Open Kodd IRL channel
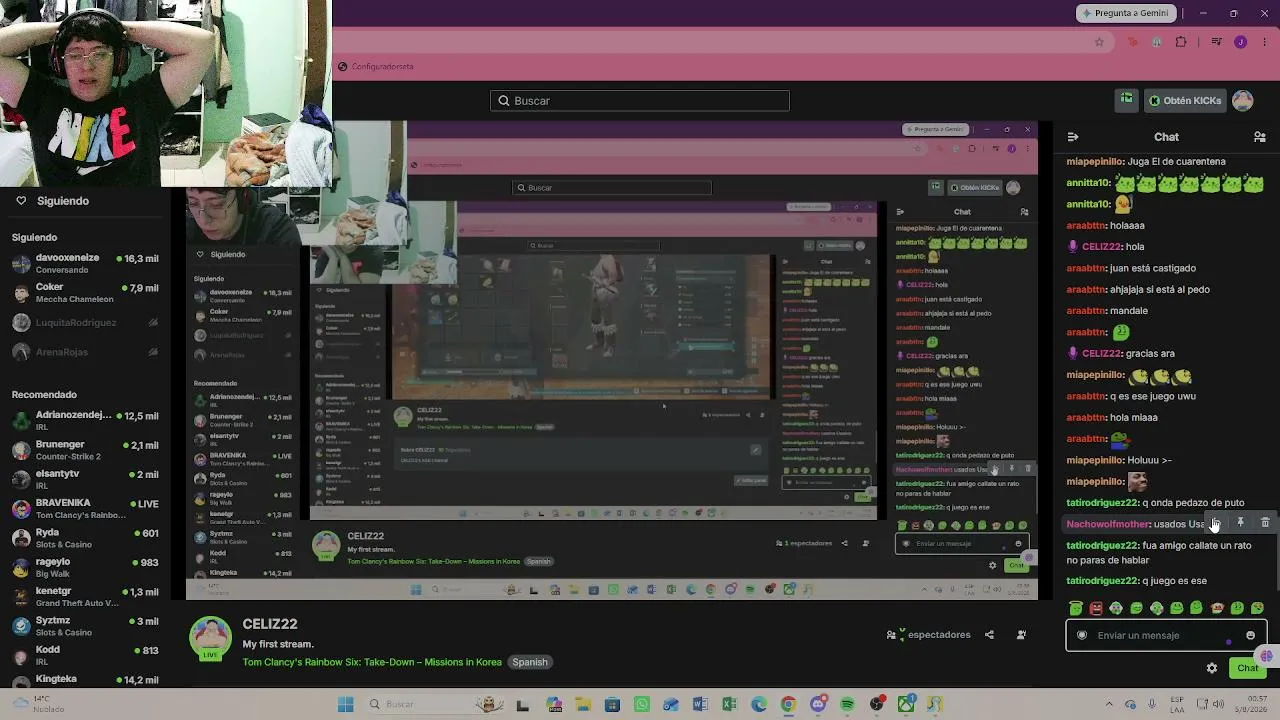1280x720 pixels. [x=85, y=655]
